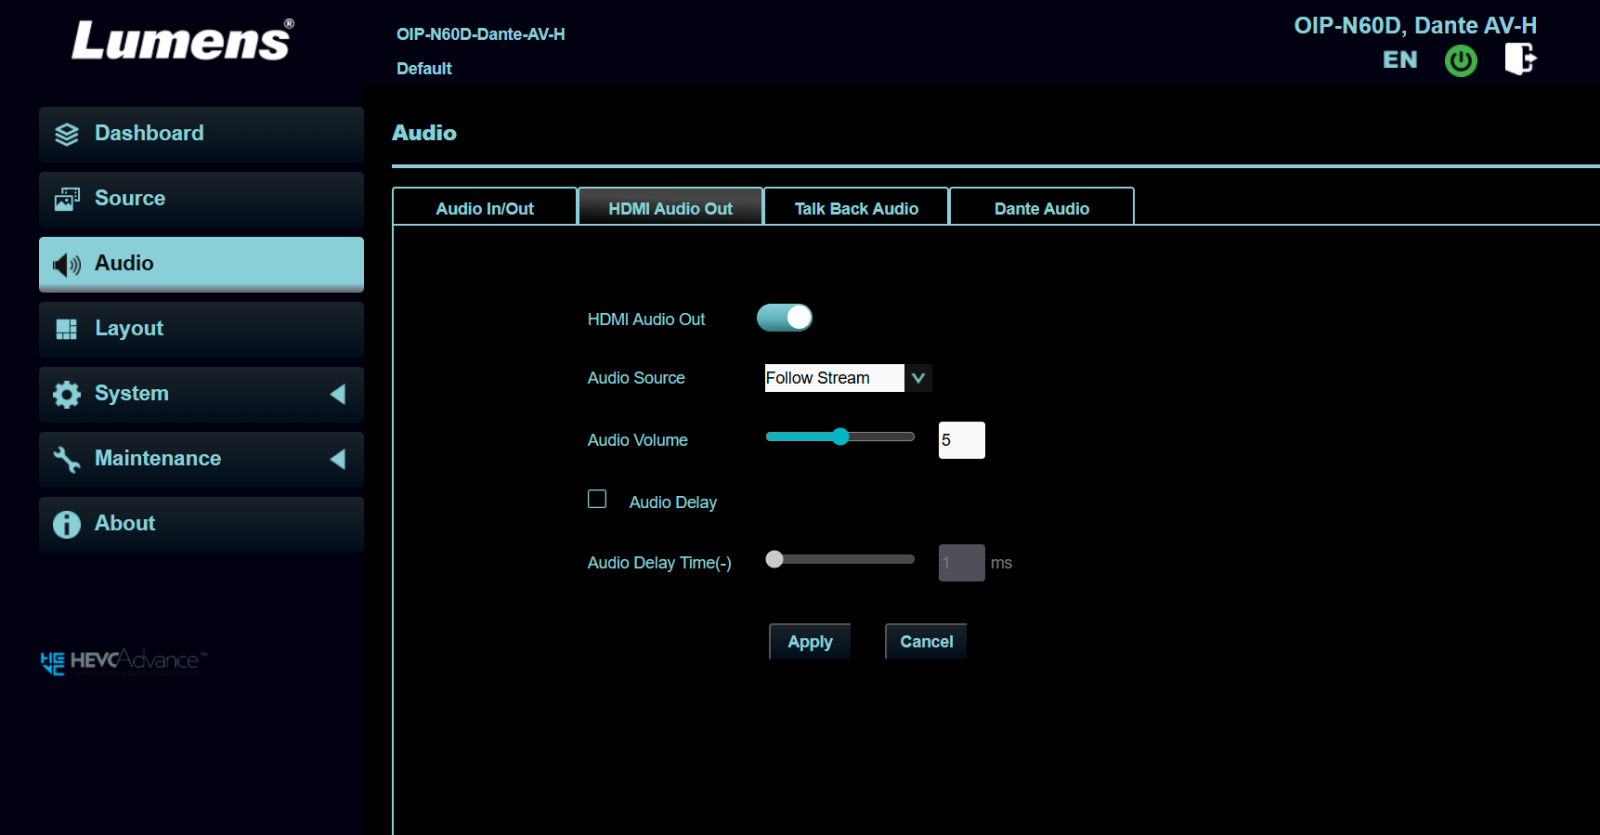The width and height of the screenshot is (1600, 835).
Task: Click the logout icon in header
Action: (1520, 60)
